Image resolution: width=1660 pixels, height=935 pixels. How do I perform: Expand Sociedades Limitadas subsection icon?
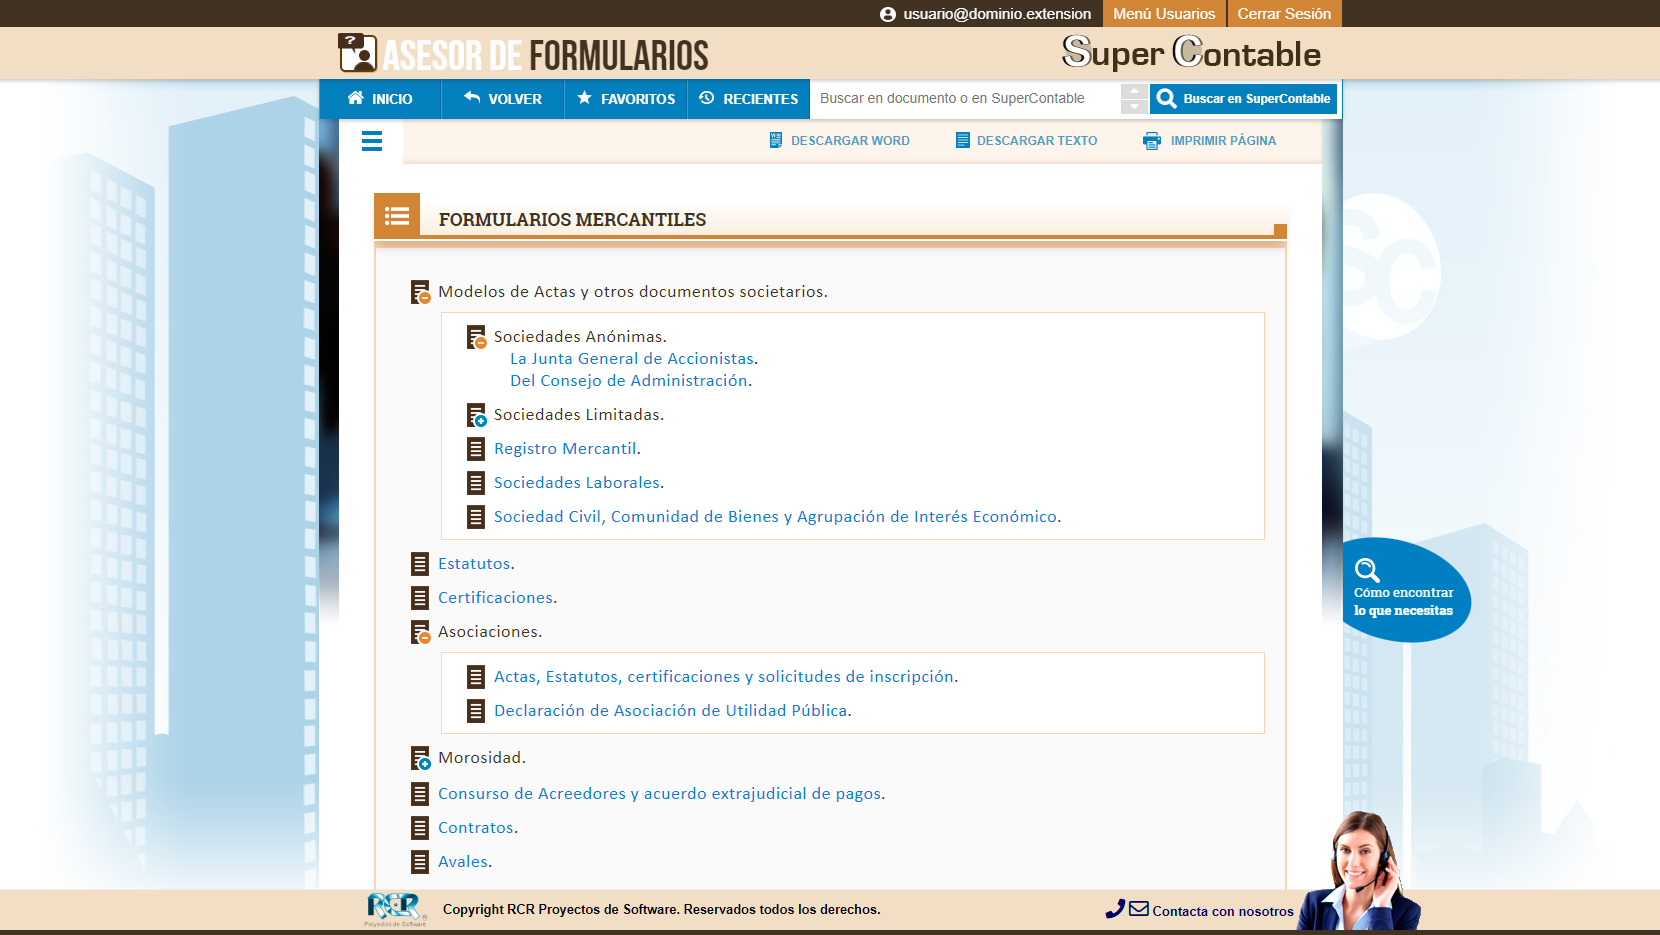tap(477, 415)
